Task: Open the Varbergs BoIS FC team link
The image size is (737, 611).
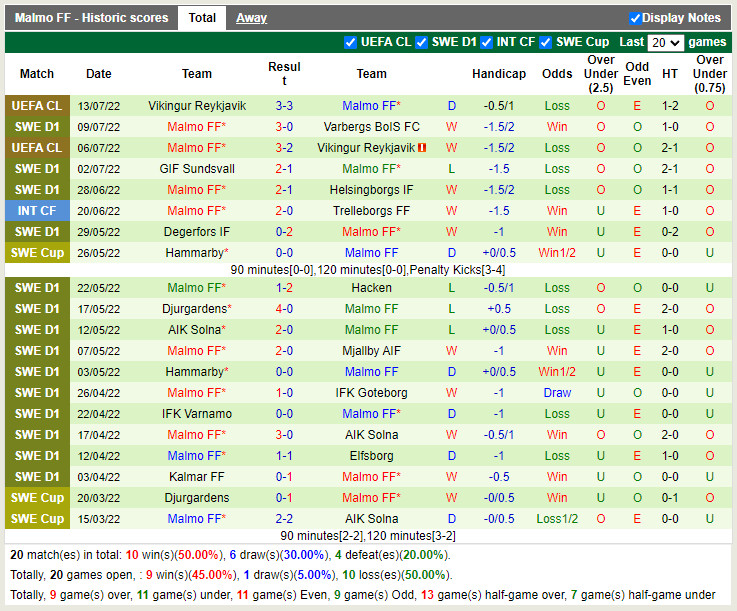Action: coord(371,127)
